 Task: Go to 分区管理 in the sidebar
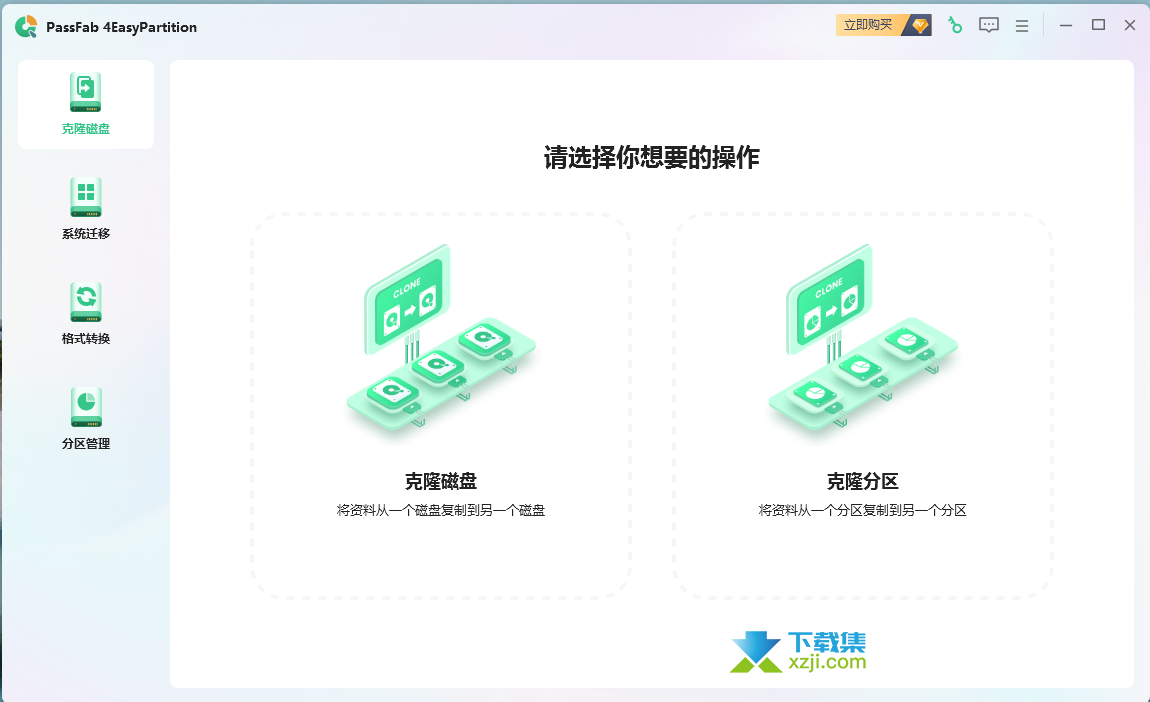pos(86,419)
